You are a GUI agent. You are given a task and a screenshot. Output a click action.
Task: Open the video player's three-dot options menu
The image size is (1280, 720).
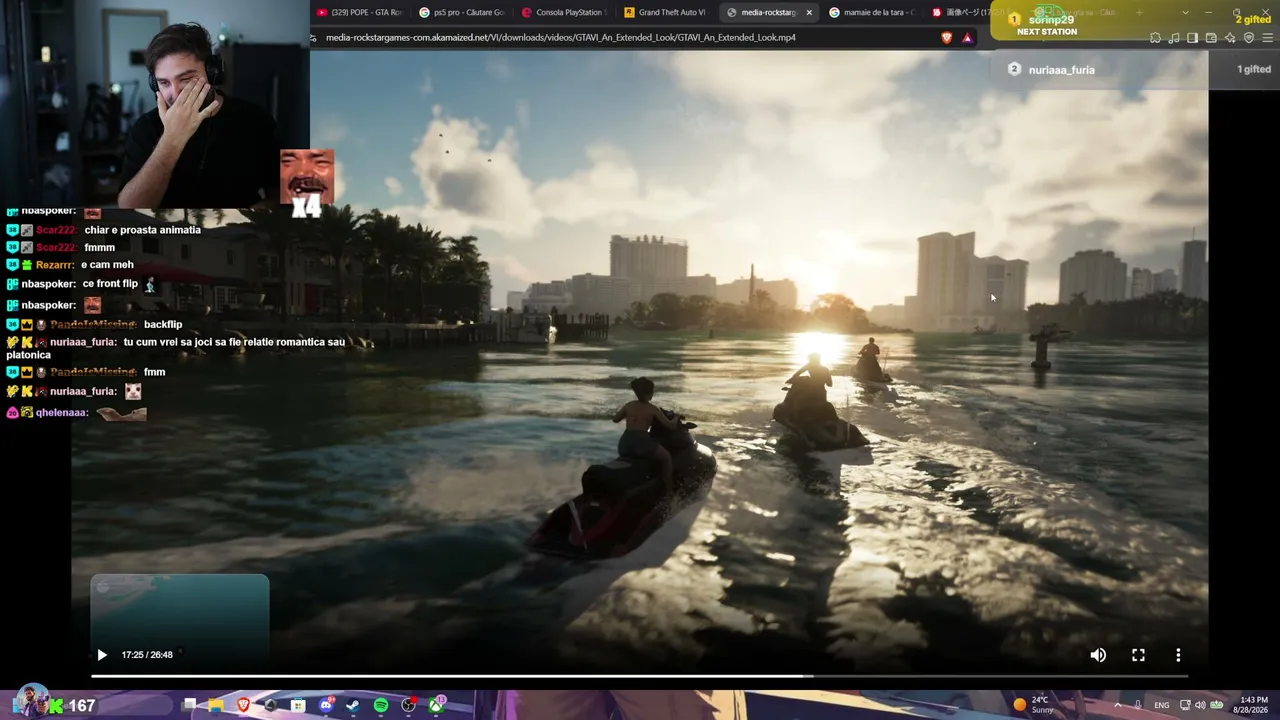click(x=1178, y=655)
